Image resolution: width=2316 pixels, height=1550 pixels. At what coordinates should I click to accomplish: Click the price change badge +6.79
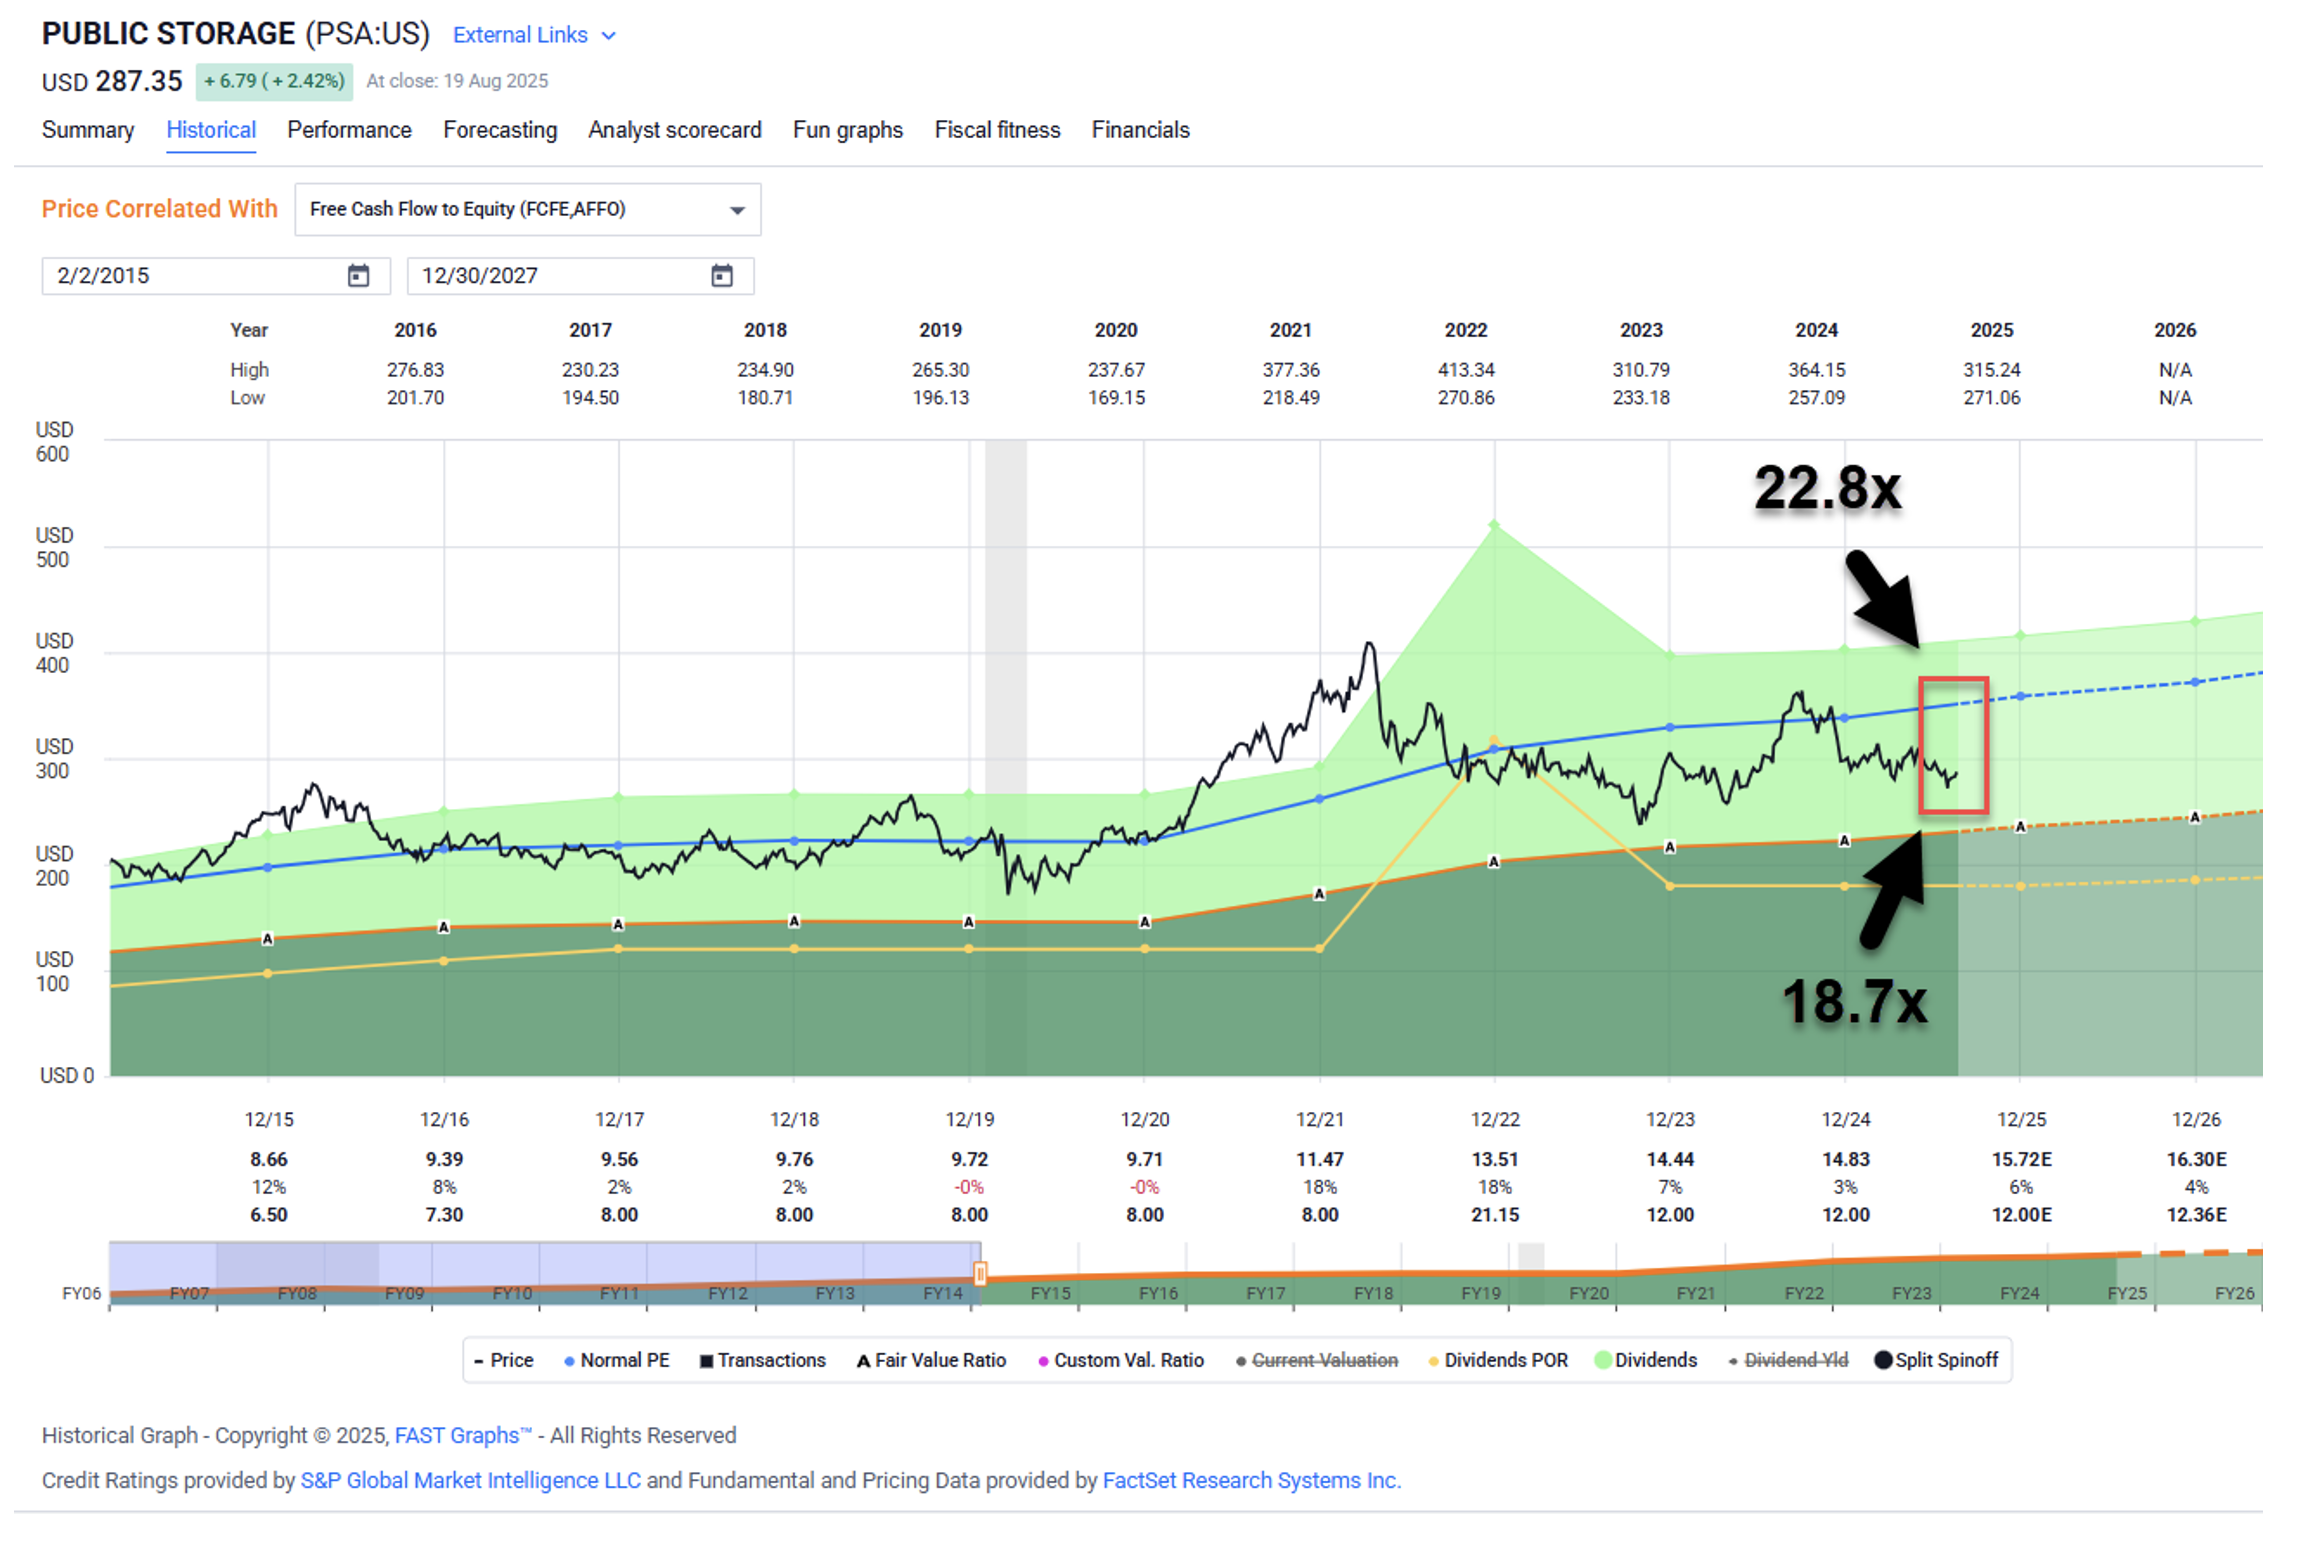click(274, 81)
